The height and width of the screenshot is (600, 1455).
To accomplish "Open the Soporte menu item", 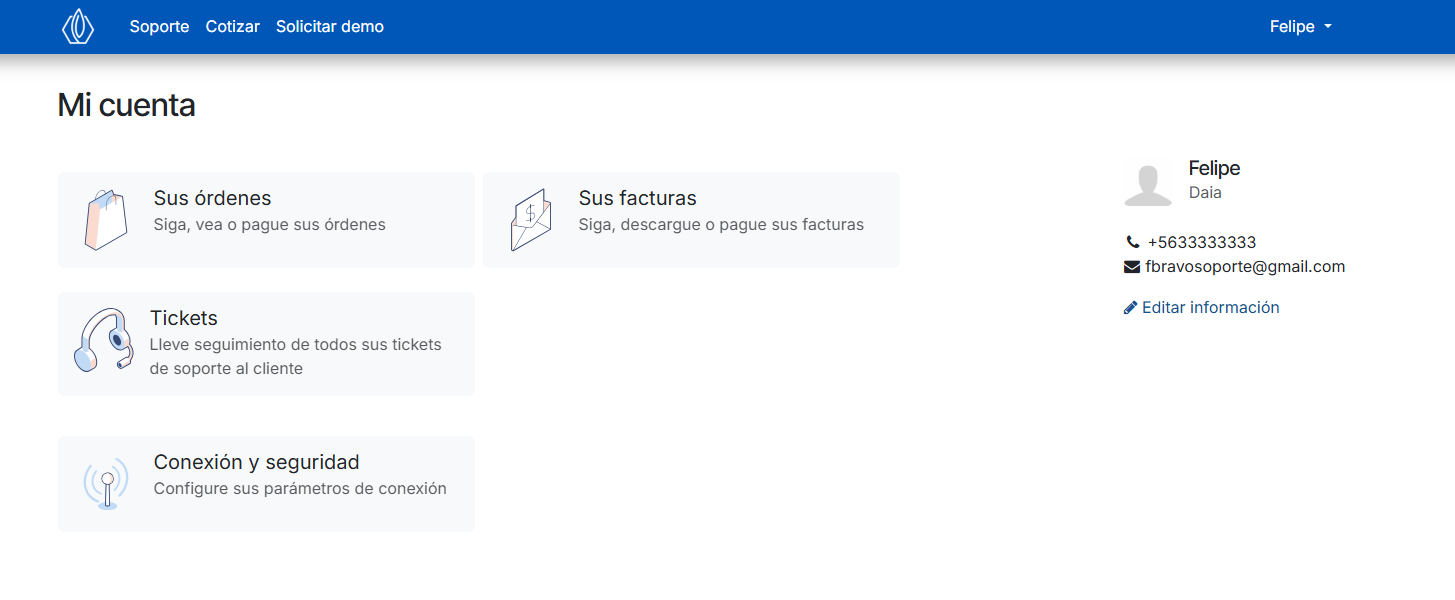I will point(159,26).
